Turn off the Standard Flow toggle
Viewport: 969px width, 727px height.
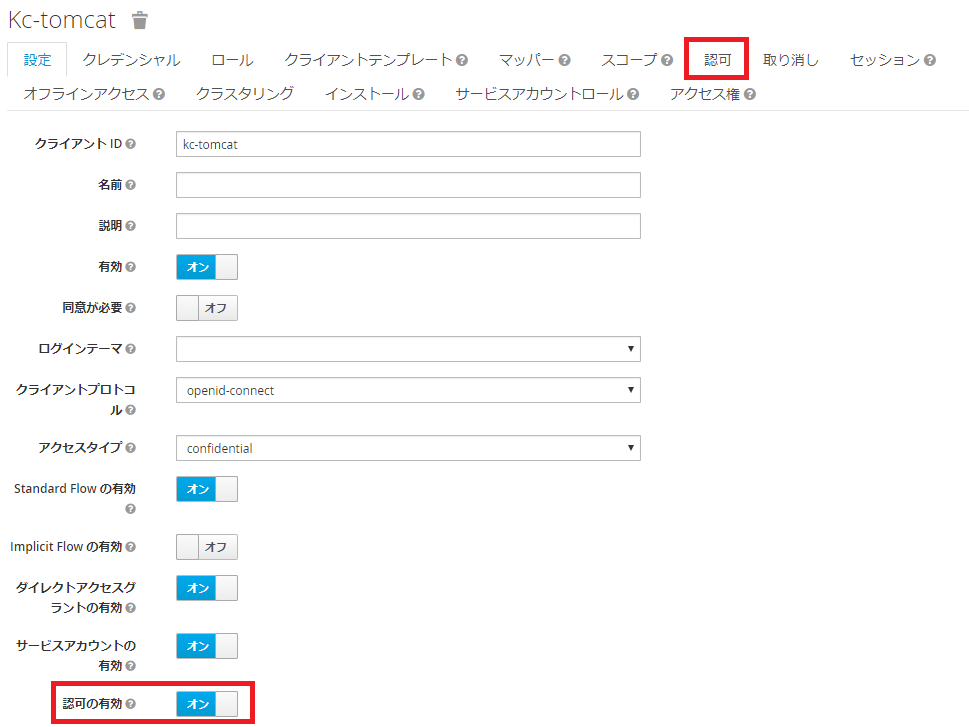click(x=206, y=489)
